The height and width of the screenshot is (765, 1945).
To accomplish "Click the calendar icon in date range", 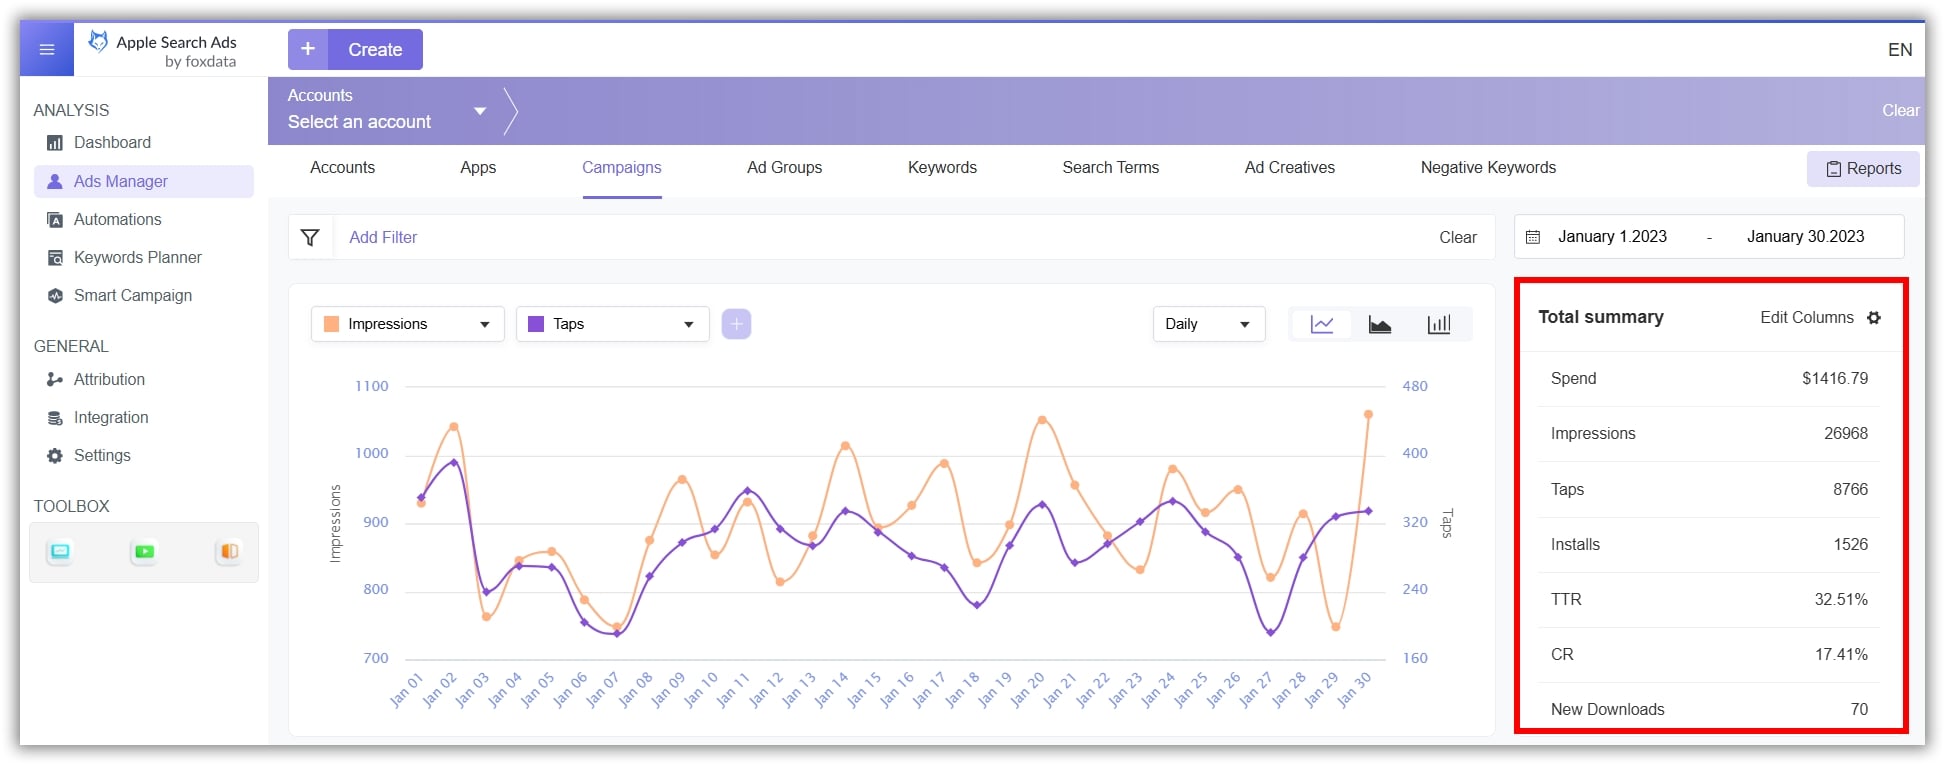I will (x=1533, y=237).
